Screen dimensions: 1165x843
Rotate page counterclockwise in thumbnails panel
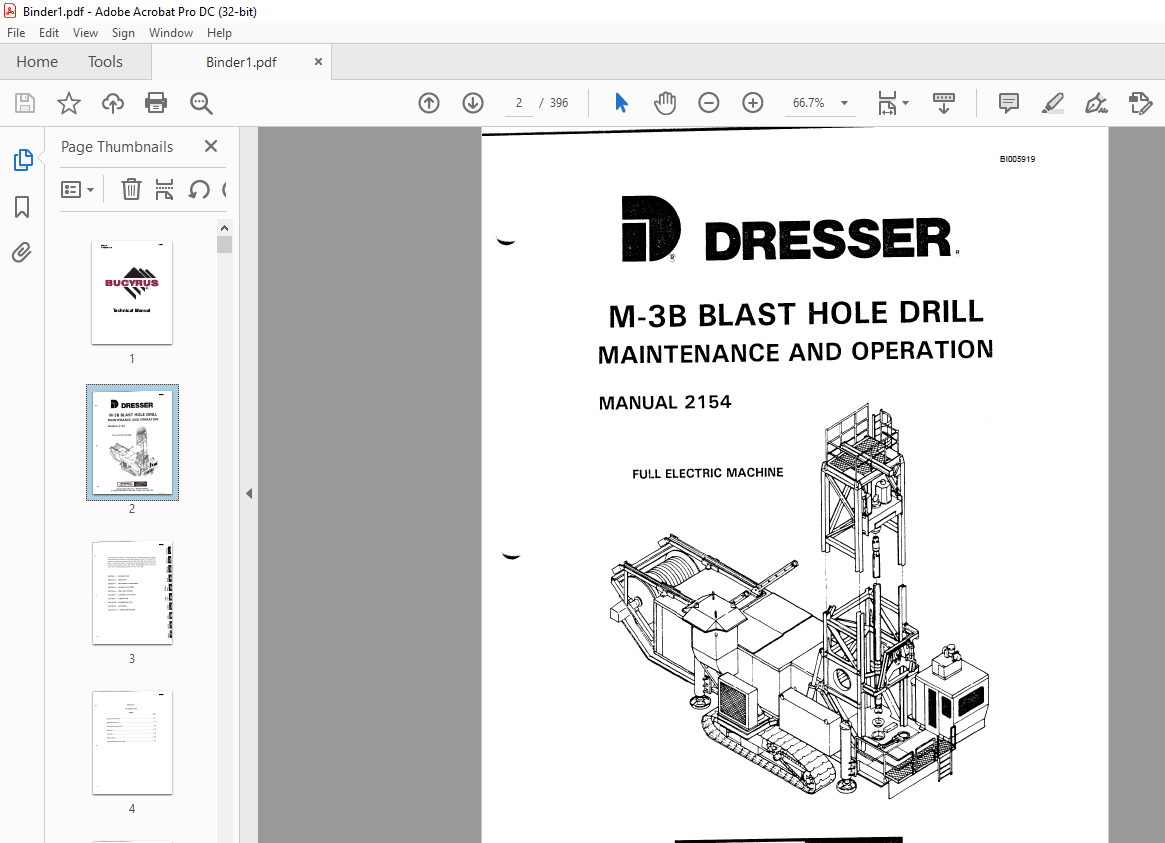198,189
